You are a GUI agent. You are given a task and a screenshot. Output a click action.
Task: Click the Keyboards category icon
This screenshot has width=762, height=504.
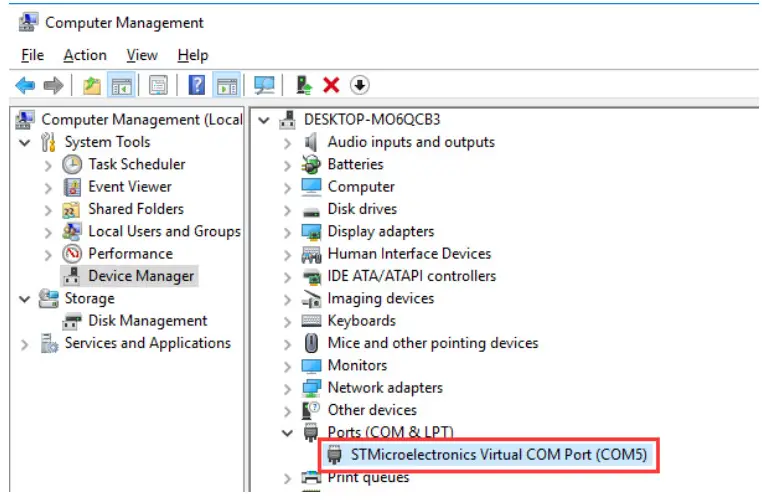click(311, 321)
